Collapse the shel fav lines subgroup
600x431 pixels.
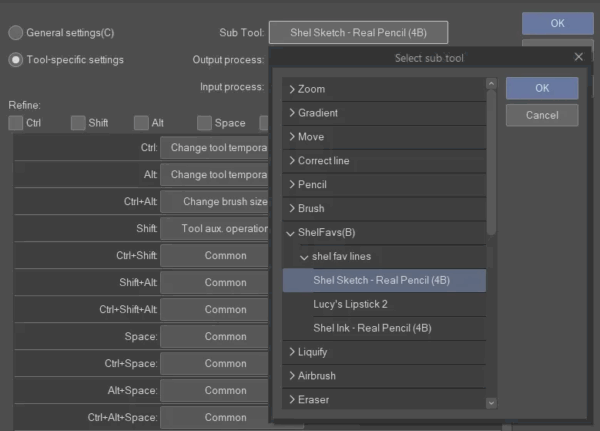pyautogui.click(x=304, y=257)
